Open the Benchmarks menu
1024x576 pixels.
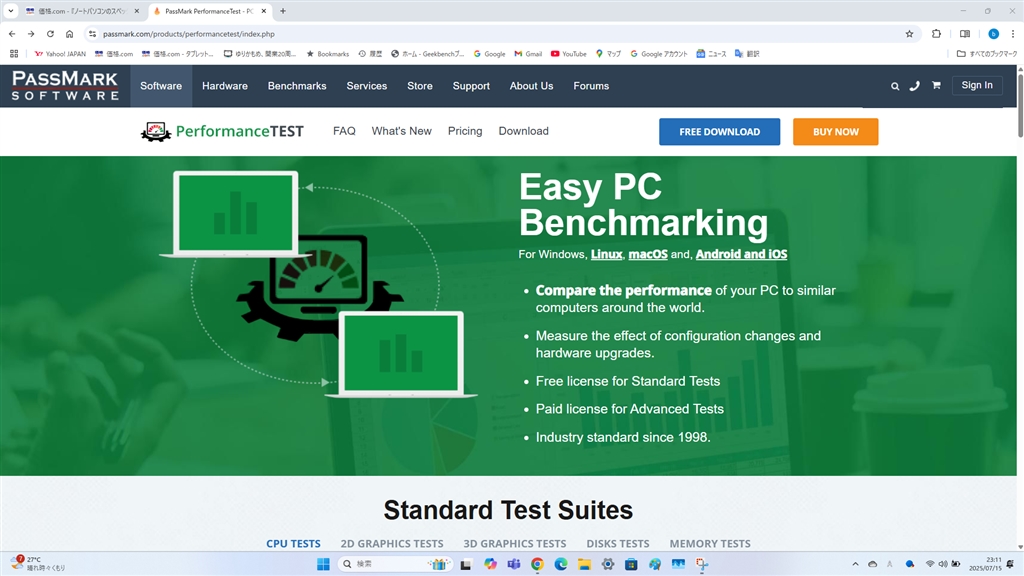point(297,86)
